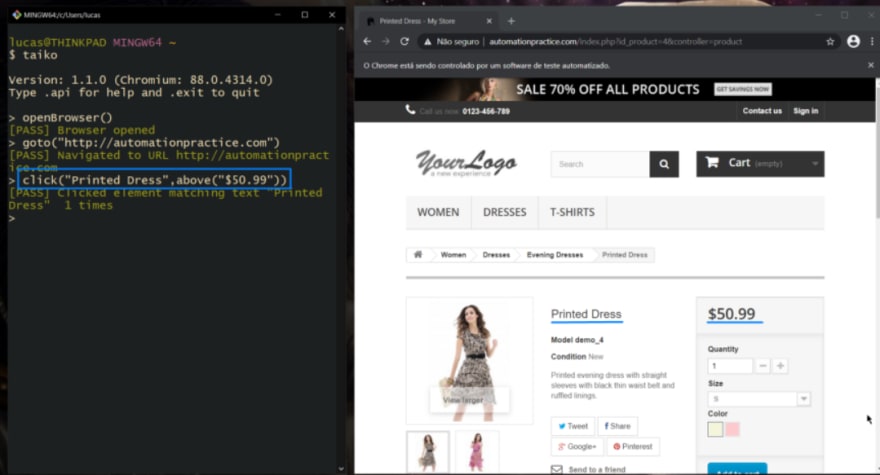Click the Google+ share button
The height and width of the screenshot is (475, 880).
577,446
